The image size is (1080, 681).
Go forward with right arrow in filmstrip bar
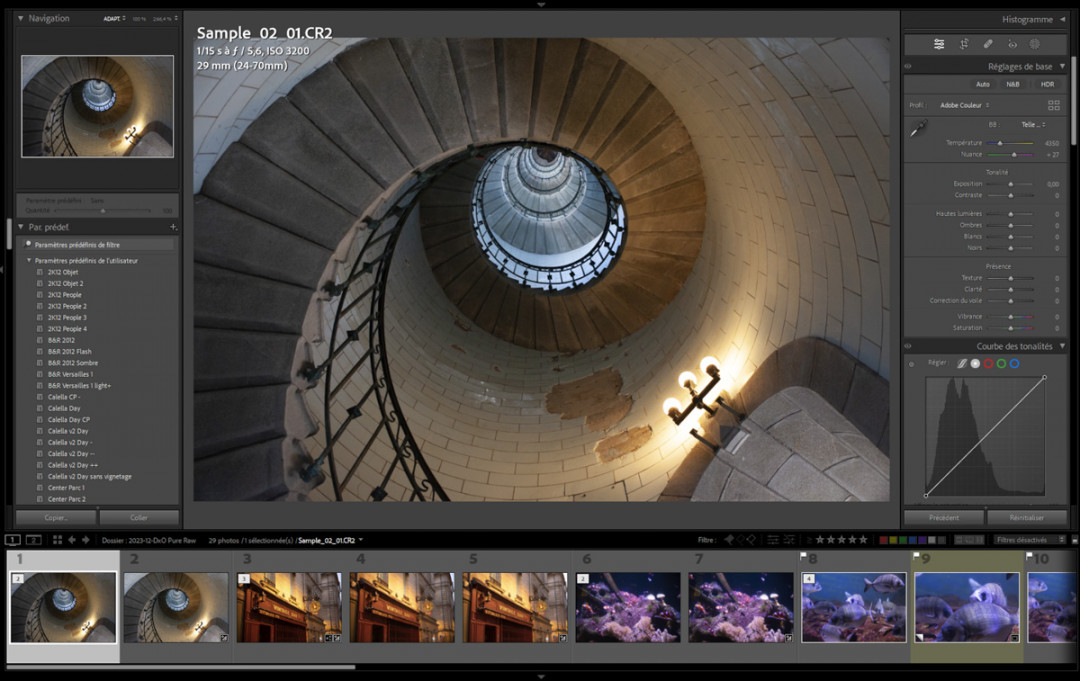pyautogui.click(x=85, y=540)
